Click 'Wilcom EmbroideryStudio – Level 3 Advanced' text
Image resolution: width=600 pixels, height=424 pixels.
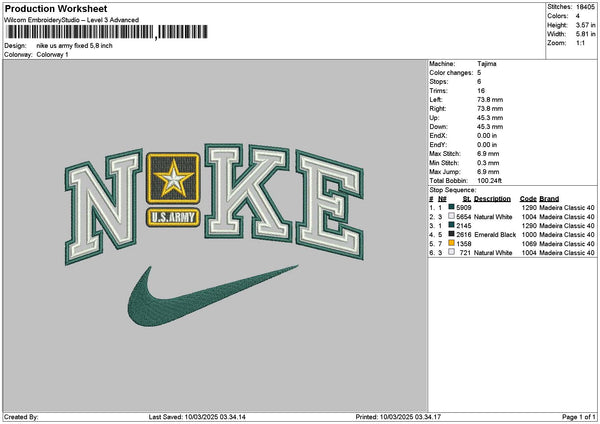(x=72, y=20)
